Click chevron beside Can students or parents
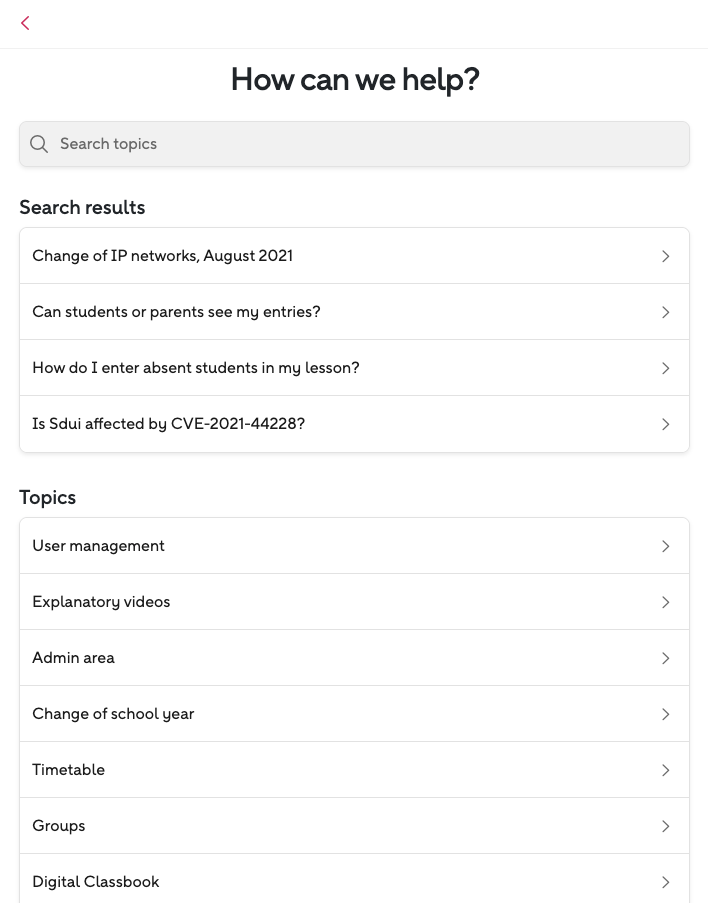 (x=666, y=312)
